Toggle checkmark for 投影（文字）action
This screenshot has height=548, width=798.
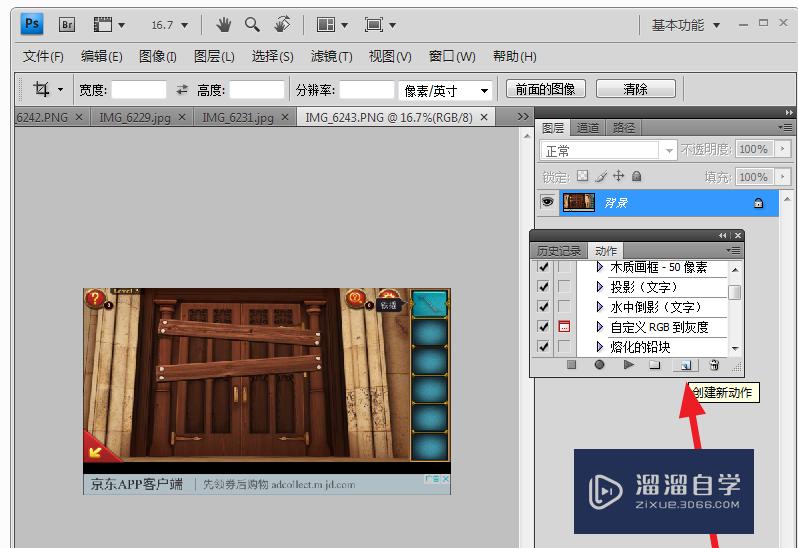coord(543,287)
